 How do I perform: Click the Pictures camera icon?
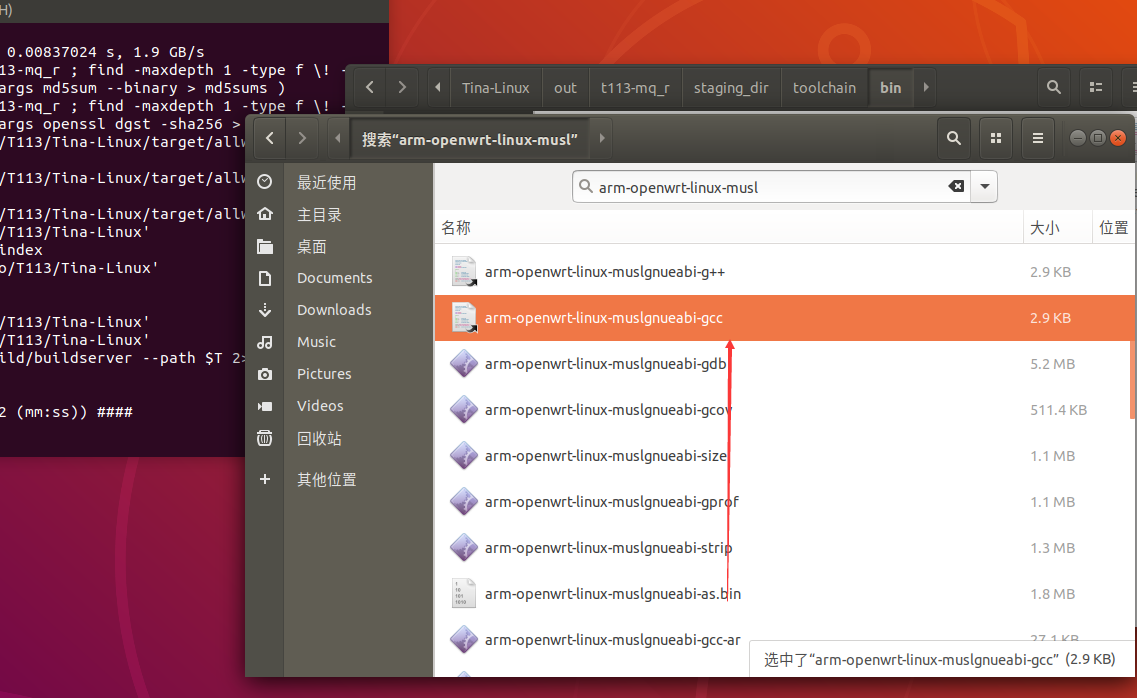point(265,374)
